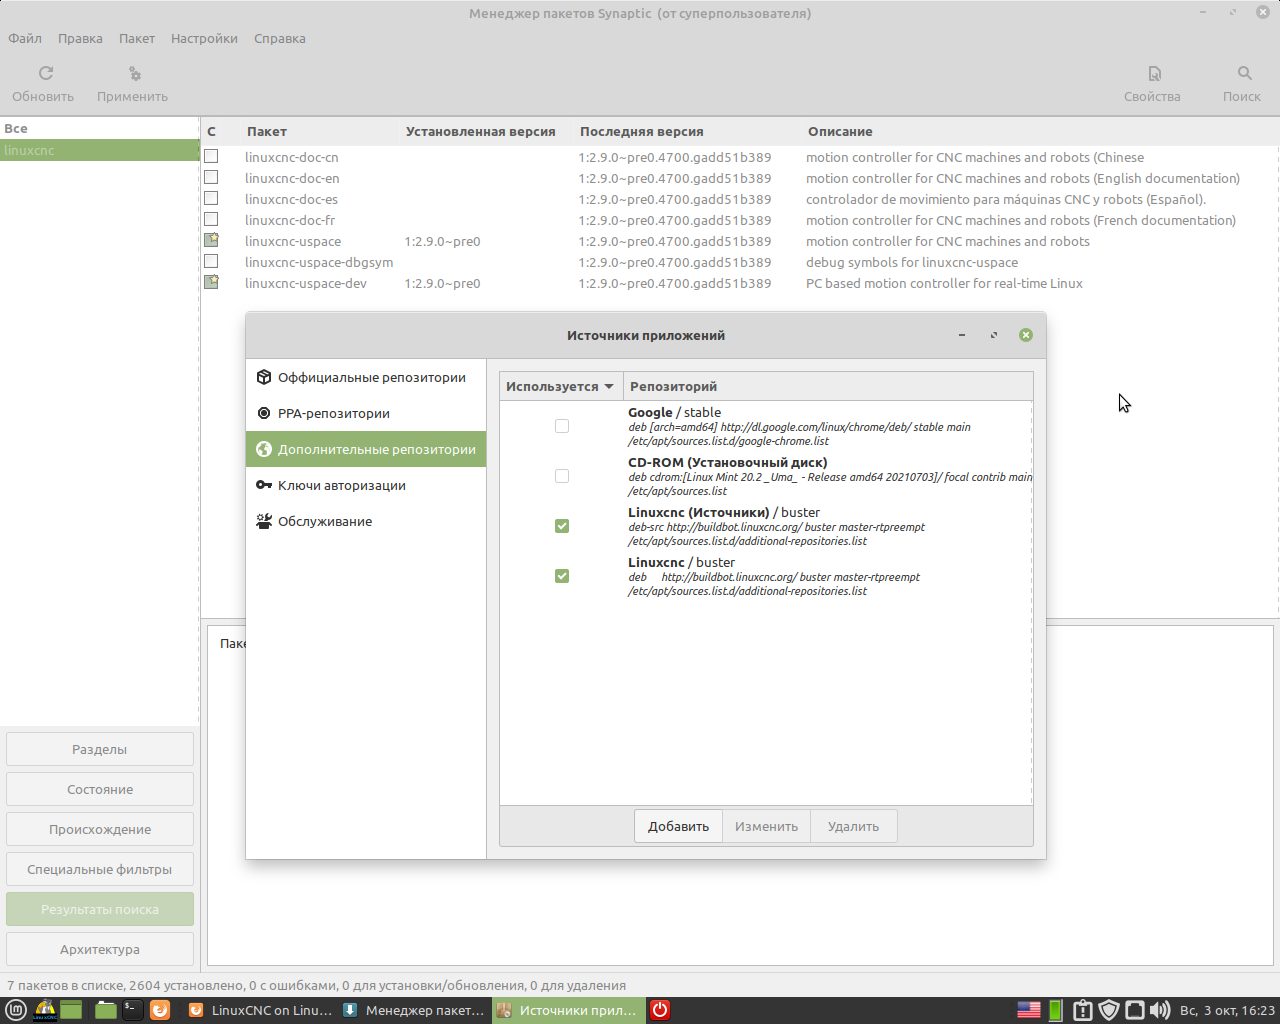Click the green battery indicator tray icon
This screenshot has height=1024, width=1280.
1055,1010
